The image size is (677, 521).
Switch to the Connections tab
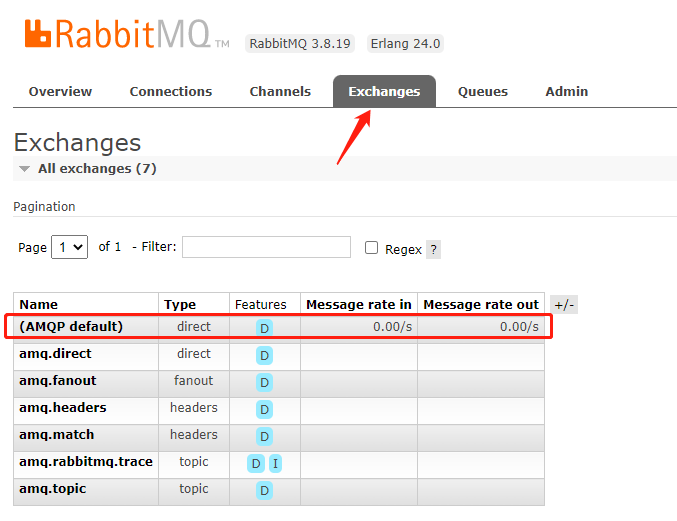coord(171,92)
